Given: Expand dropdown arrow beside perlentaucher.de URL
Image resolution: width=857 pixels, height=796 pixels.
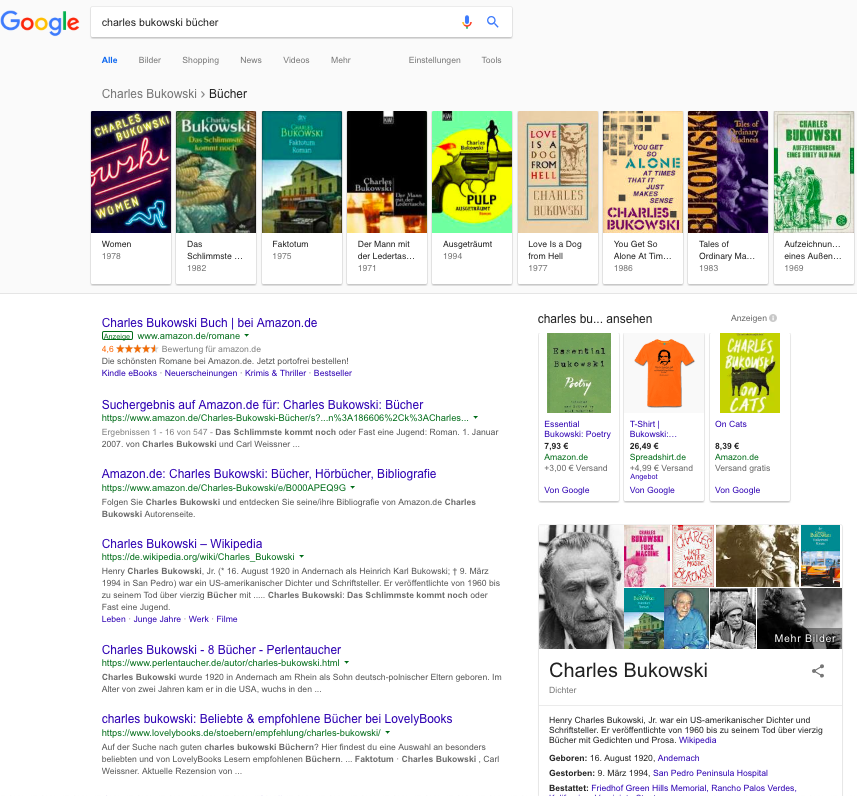Looking at the screenshot, I should tap(347, 662).
